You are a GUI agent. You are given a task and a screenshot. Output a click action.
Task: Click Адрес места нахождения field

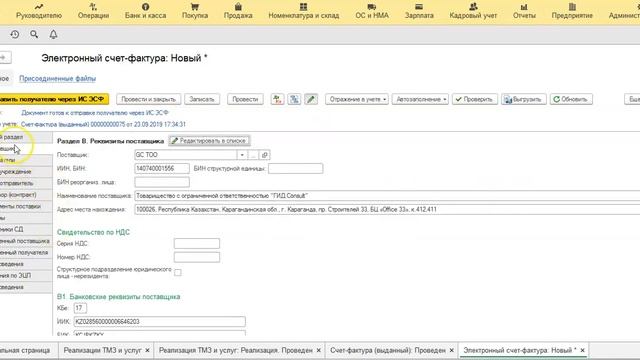pyautogui.click(x=387, y=209)
